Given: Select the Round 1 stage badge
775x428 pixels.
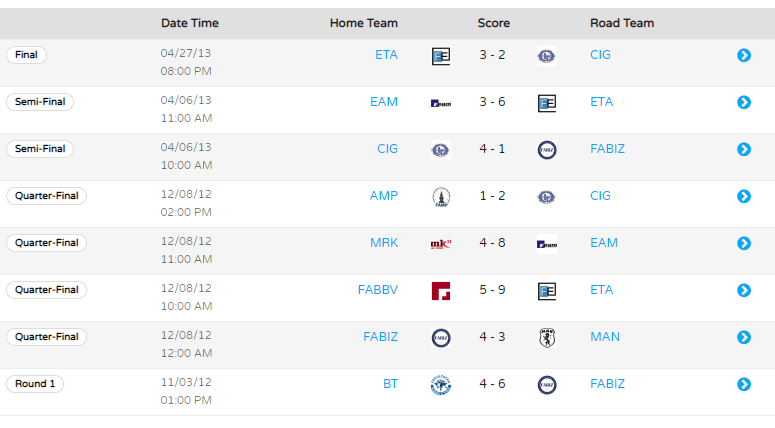Looking at the screenshot, I should (x=35, y=384).
